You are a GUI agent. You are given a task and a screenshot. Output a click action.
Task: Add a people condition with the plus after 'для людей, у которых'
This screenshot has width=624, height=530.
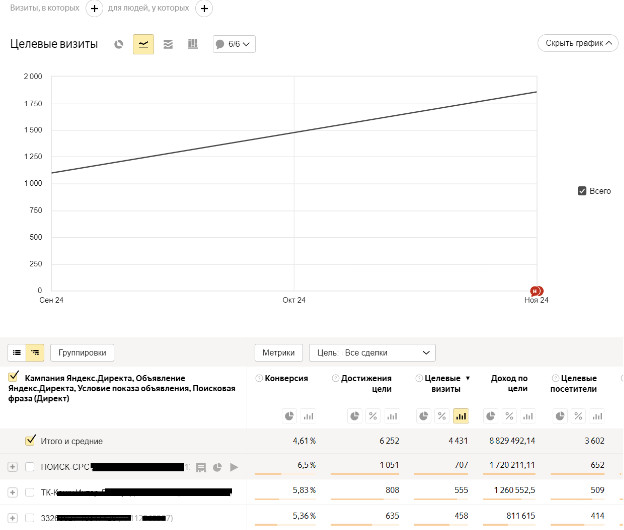204,8
